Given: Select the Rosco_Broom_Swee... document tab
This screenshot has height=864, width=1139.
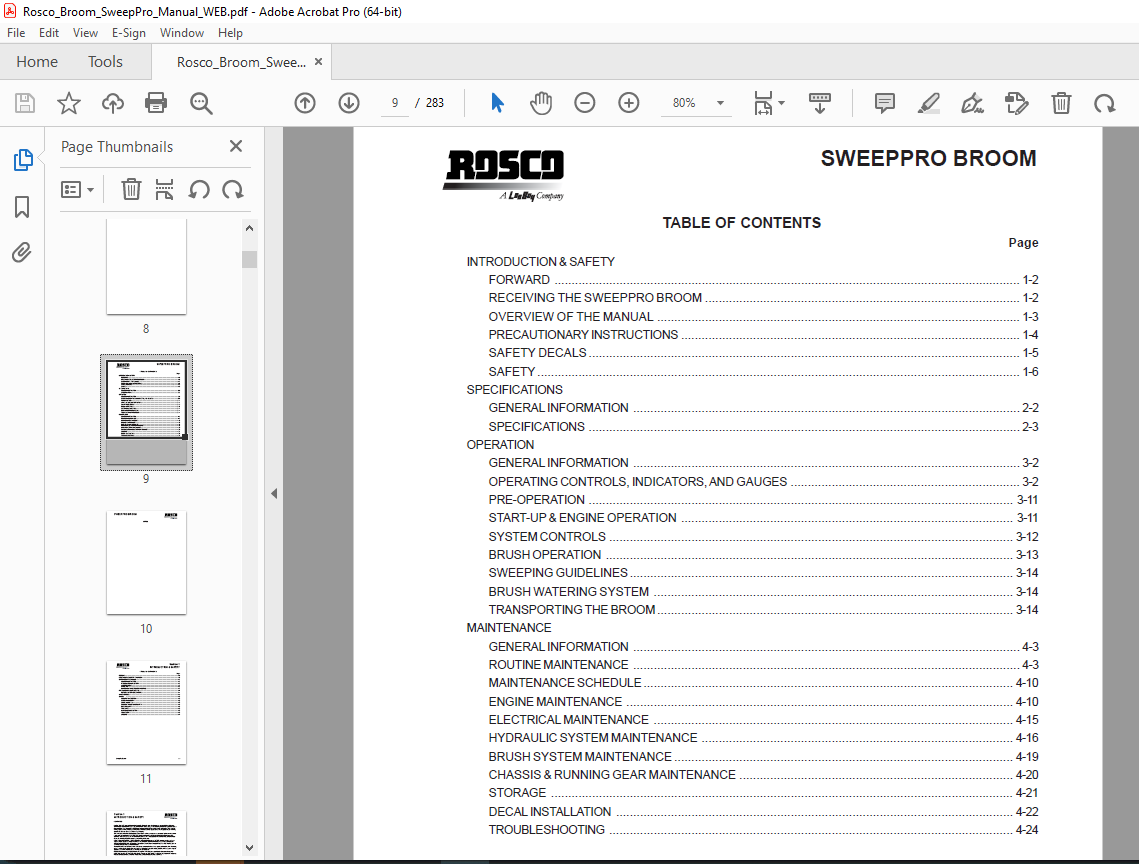Looking at the screenshot, I should 241,62.
